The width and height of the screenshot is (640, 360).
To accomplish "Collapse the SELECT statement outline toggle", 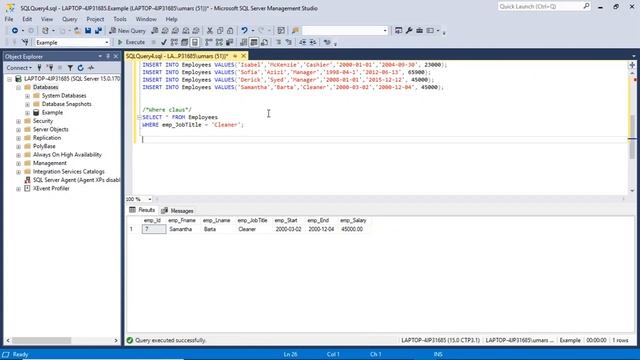I will (139, 117).
